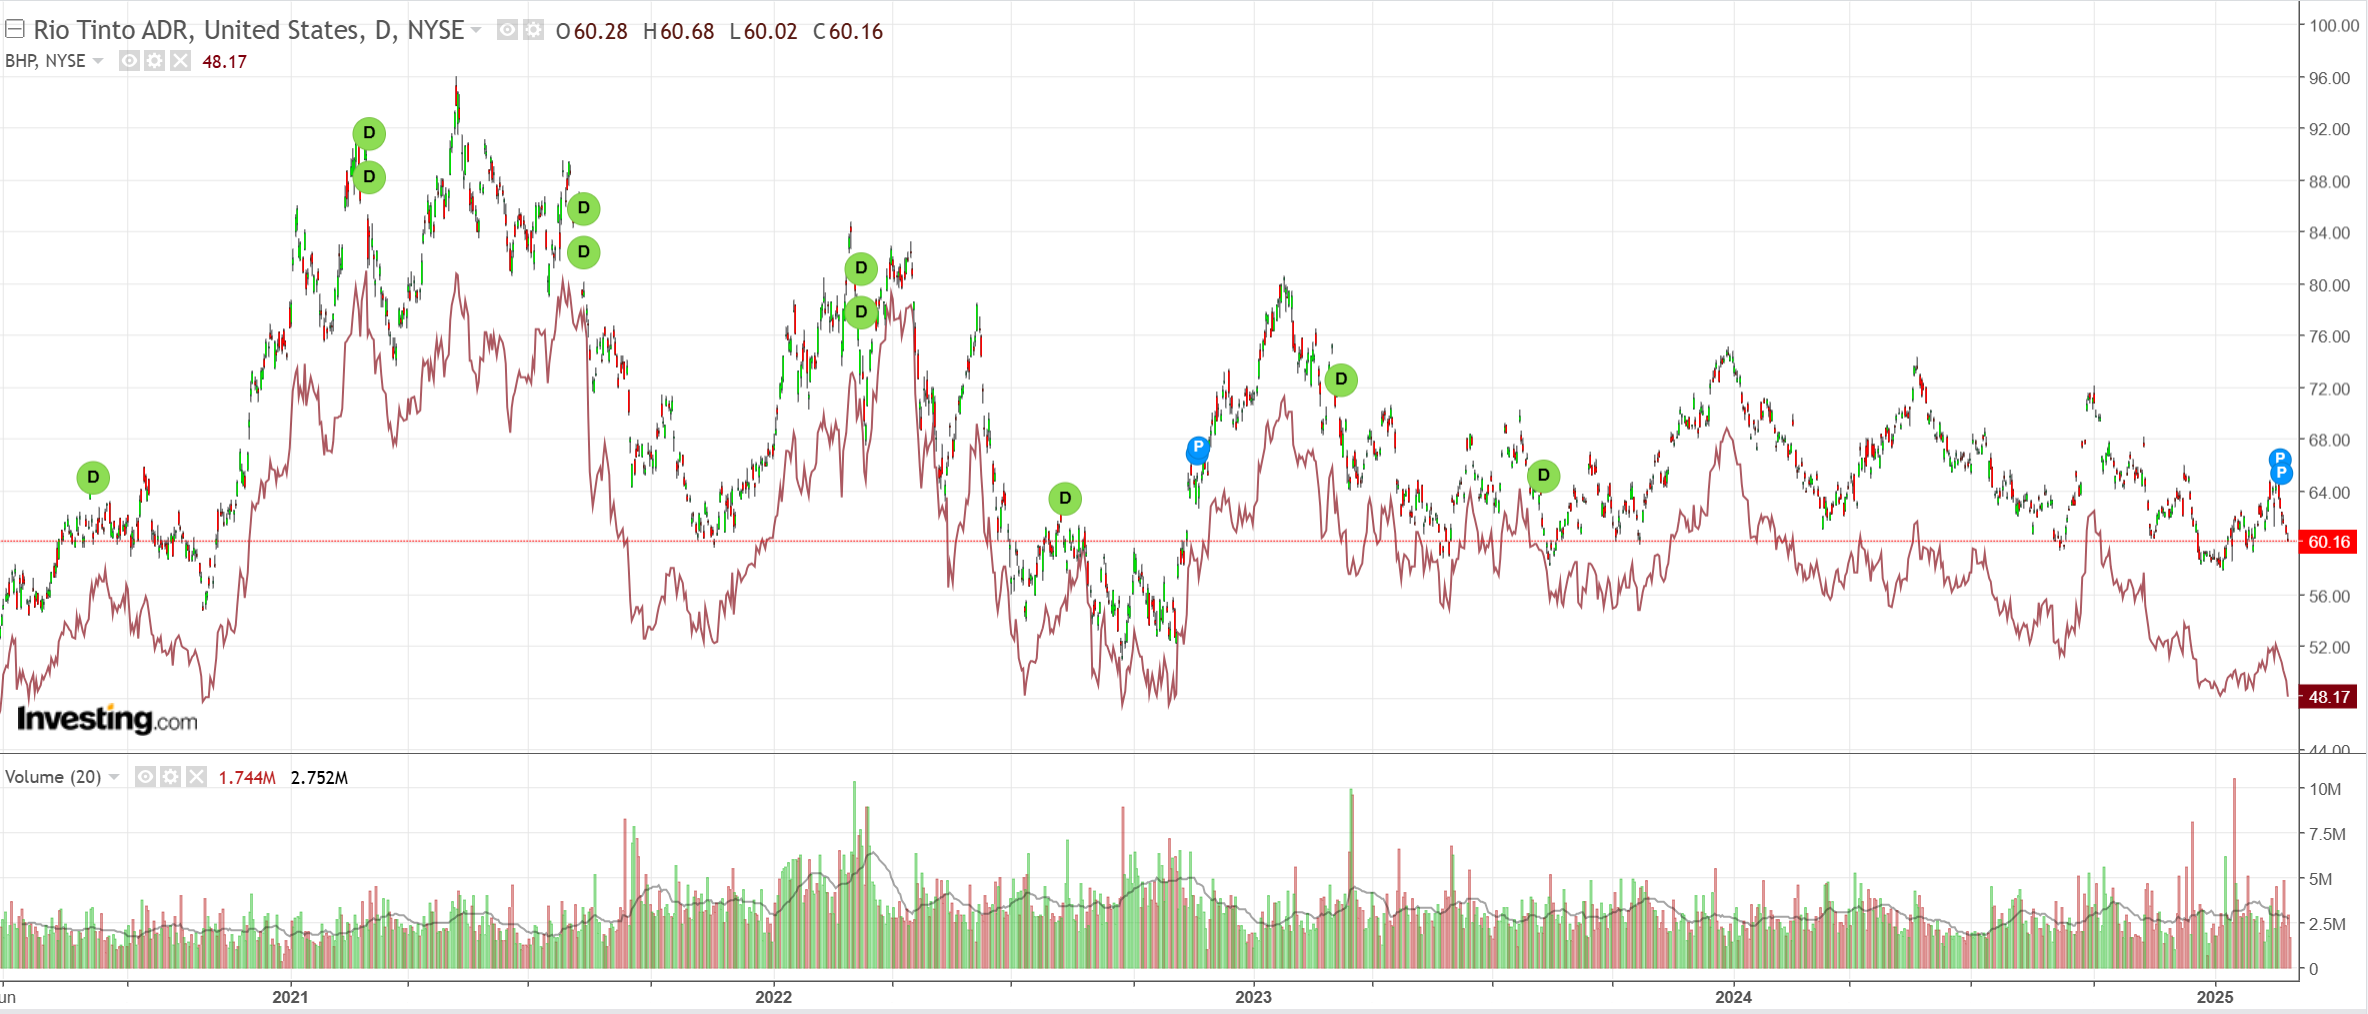Toggle visibility of the Rio Tinto ADR series
This screenshot has height=1014, width=2368.
[x=508, y=30]
